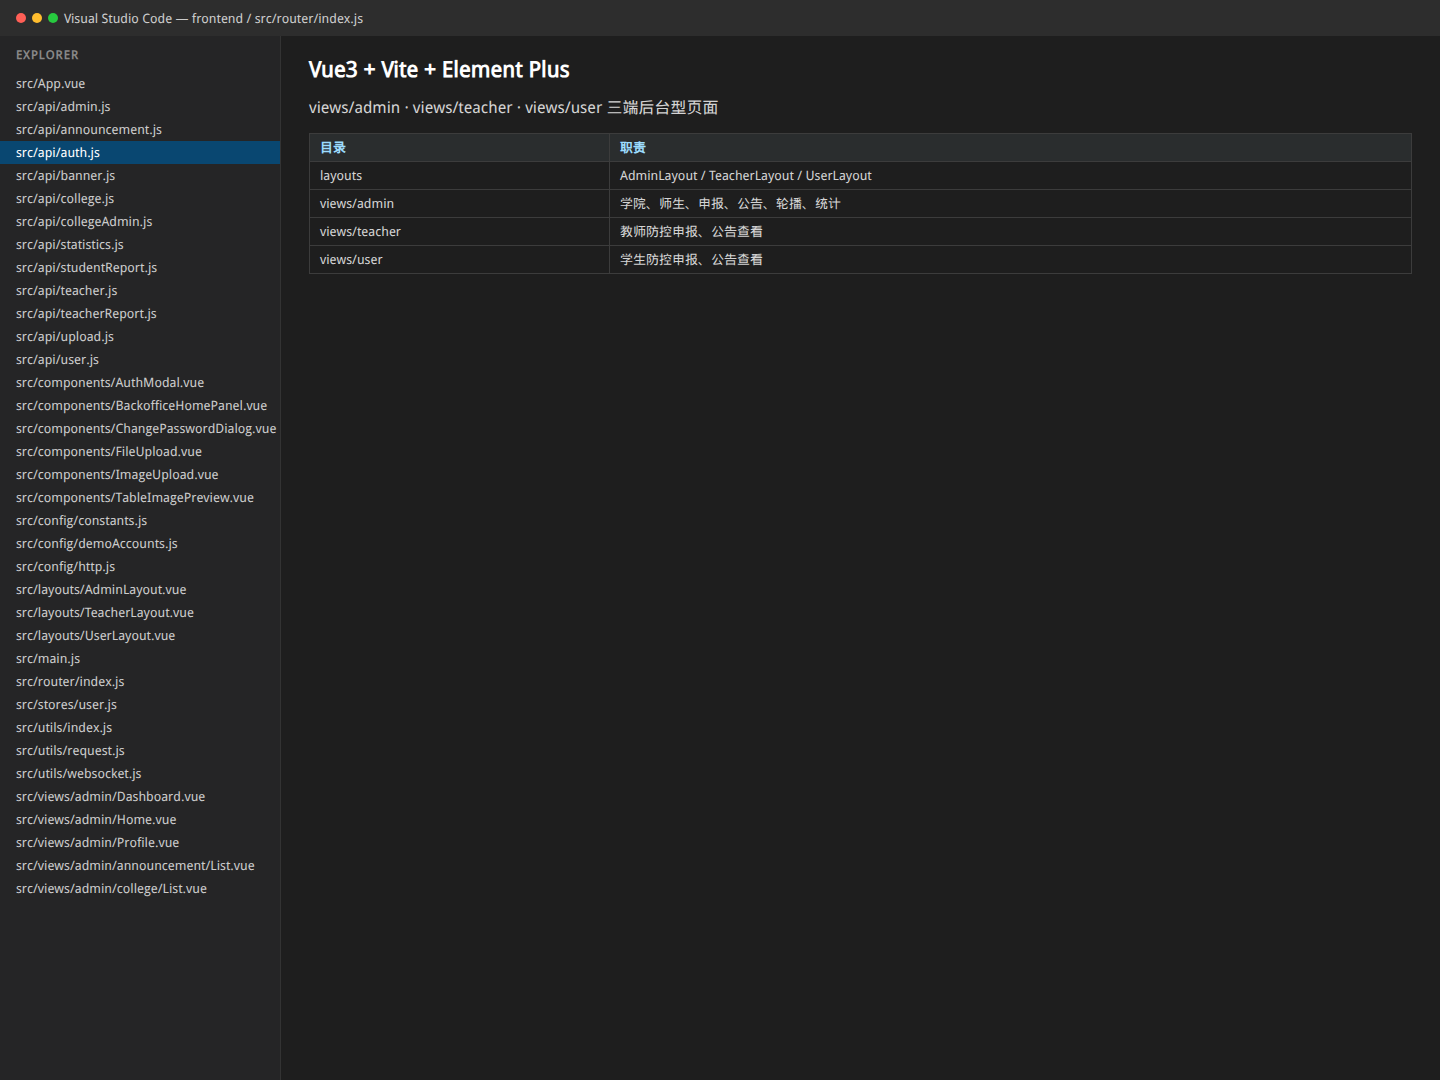Click the Vue3 + Vite + Element Plus heading
This screenshot has width=1440, height=1080.
tap(439, 70)
